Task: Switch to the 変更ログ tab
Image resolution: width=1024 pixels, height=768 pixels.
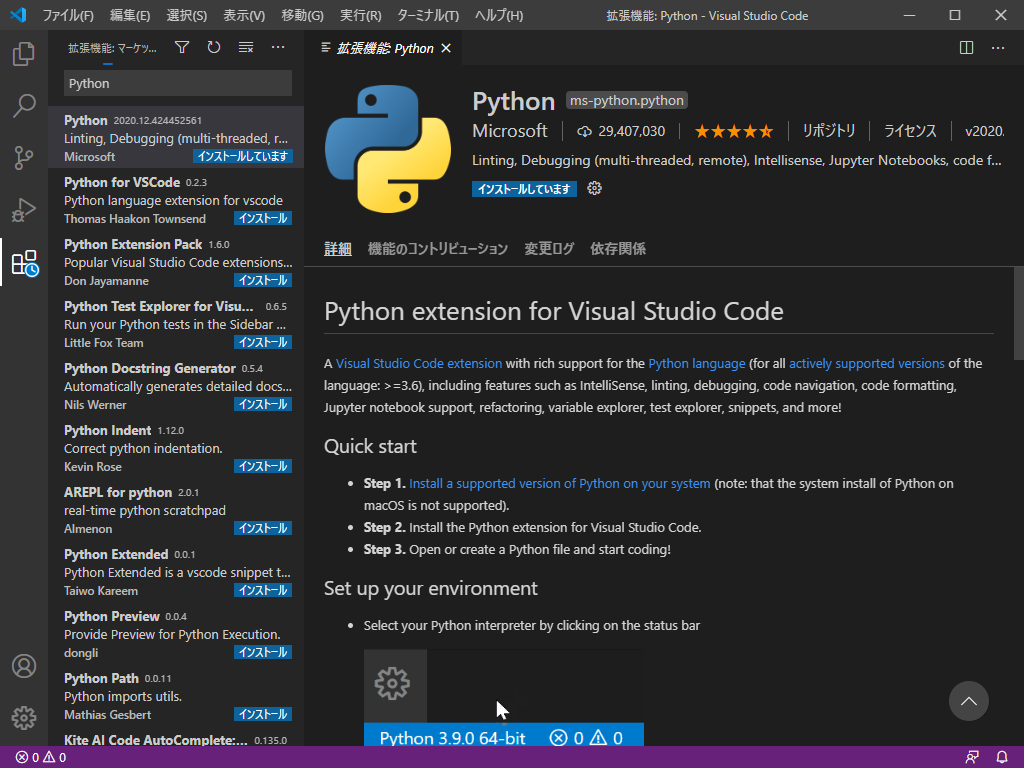Action: click(549, 249)
